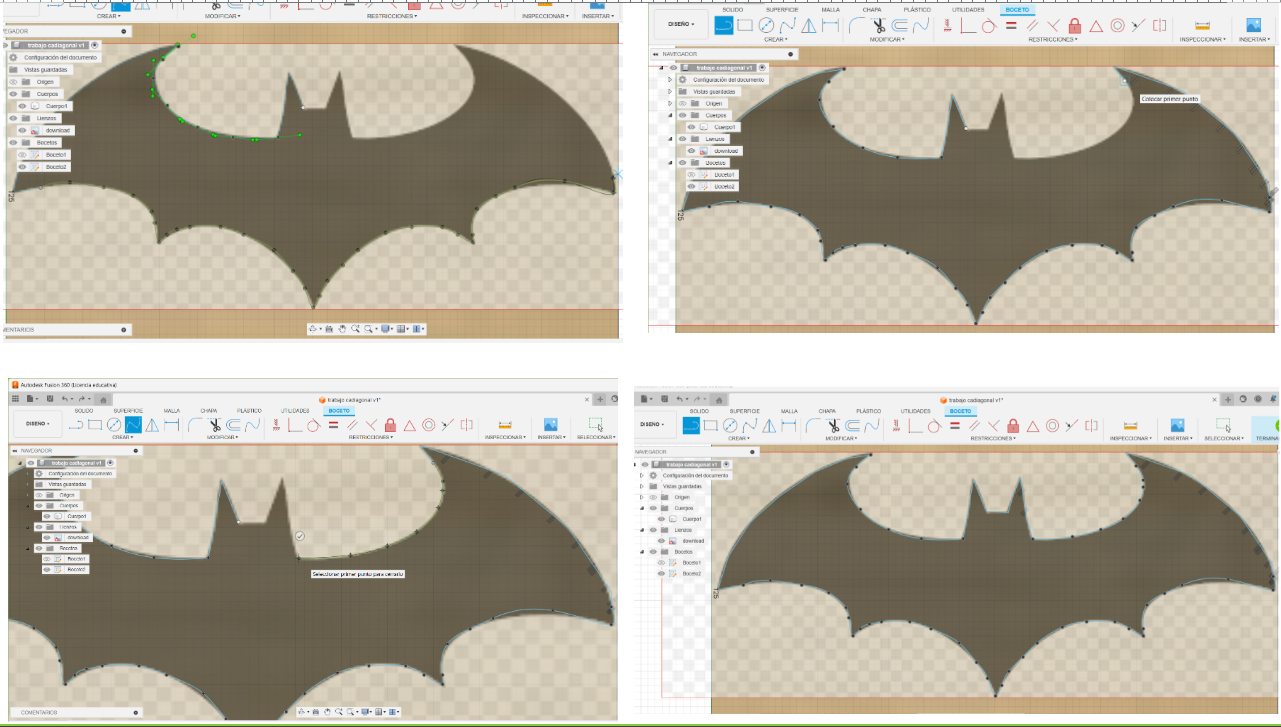
Task: Toggle Boceto1 eye icon in top-left window
Action: click(x=22, y=155)
